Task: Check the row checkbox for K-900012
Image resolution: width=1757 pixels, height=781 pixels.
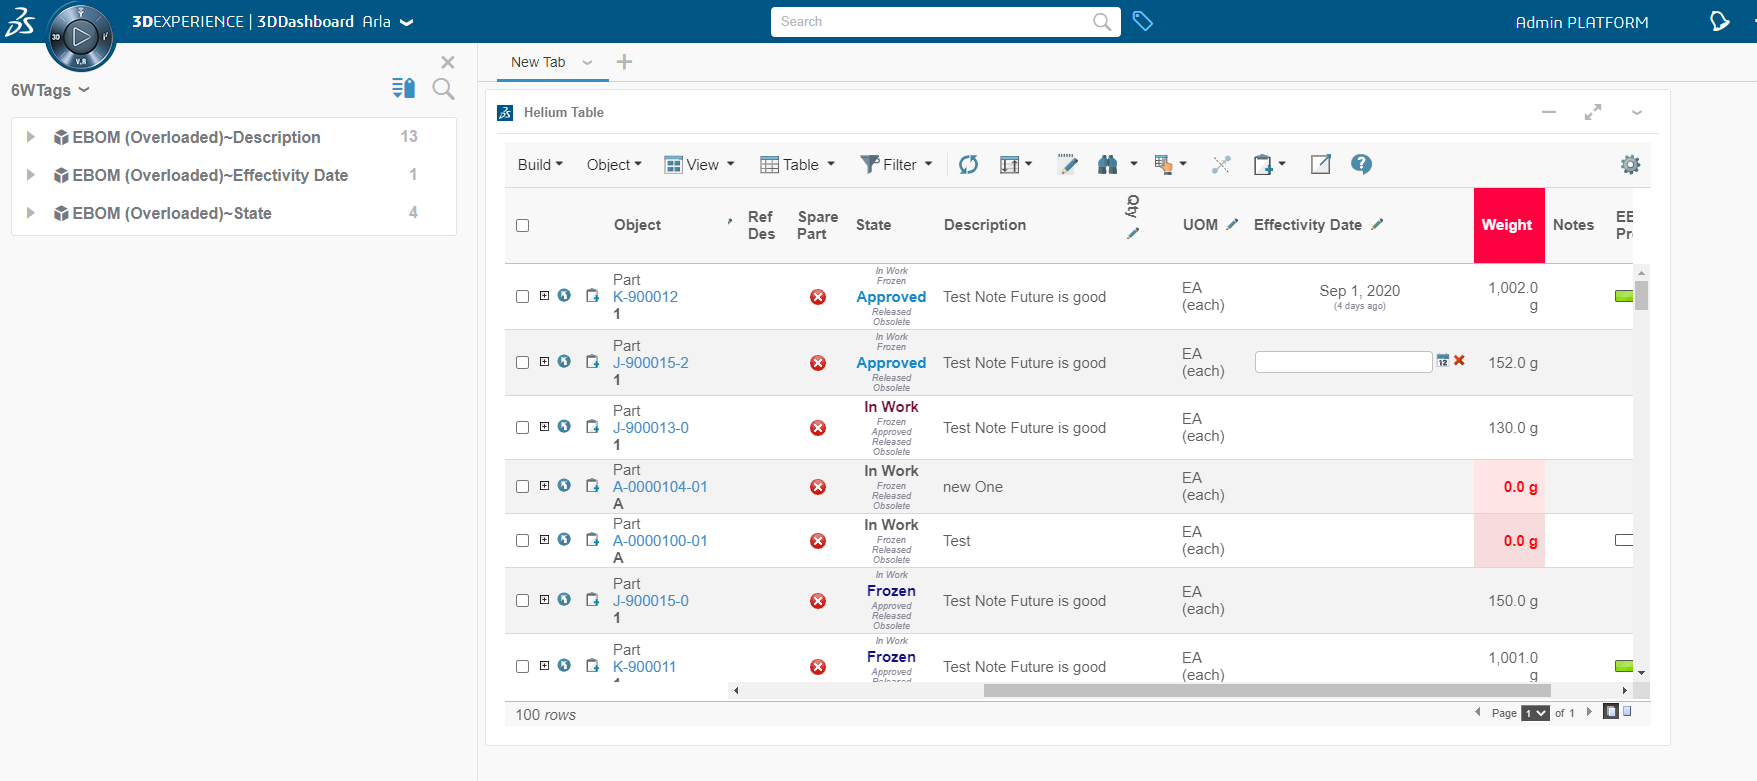Action: [522, 296]
